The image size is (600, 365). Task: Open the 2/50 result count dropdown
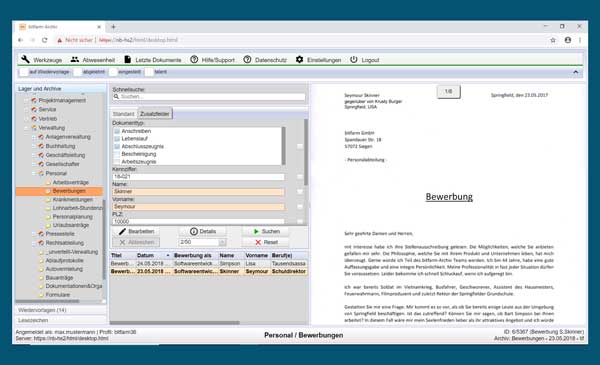[222, 242]
